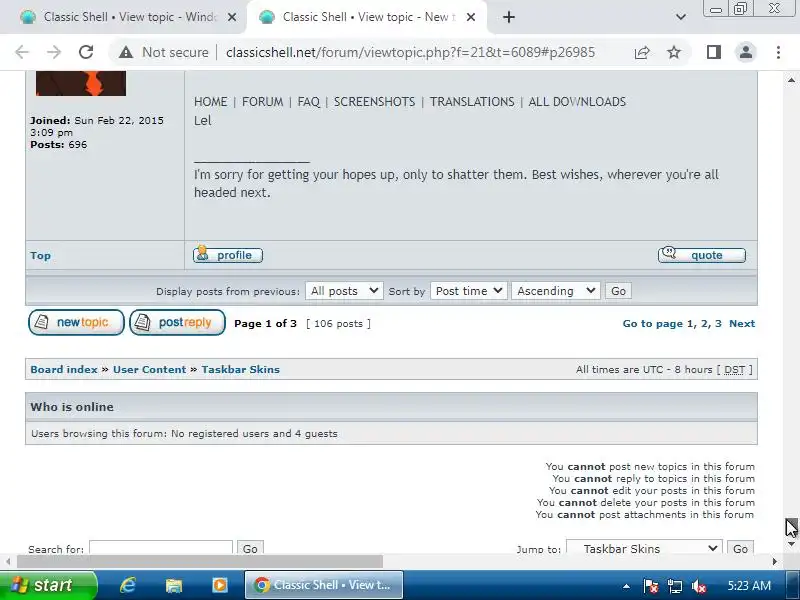Show hidden tray icons arrow
This screenshot has height=600, width=800.
[626, 586]
